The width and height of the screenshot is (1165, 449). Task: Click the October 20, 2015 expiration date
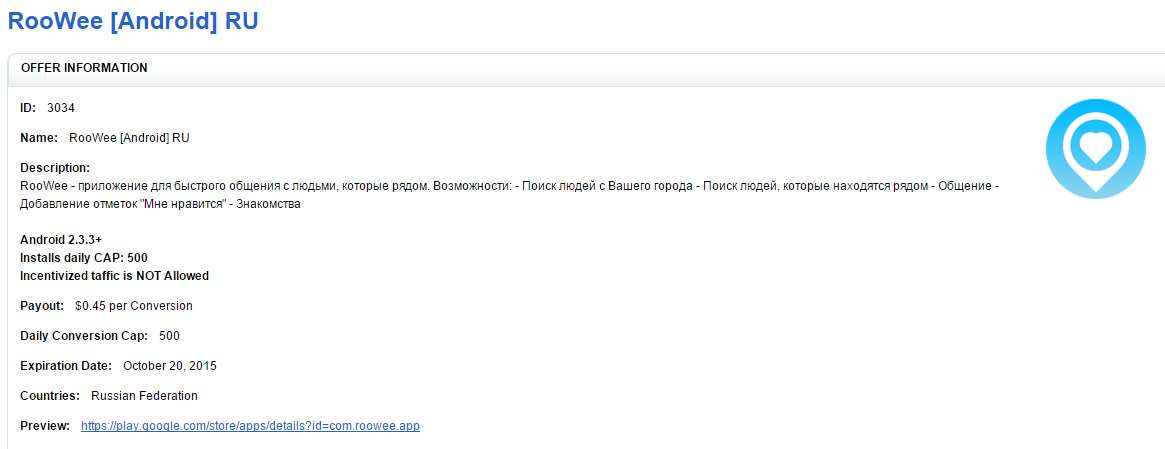tap(170, 366)
